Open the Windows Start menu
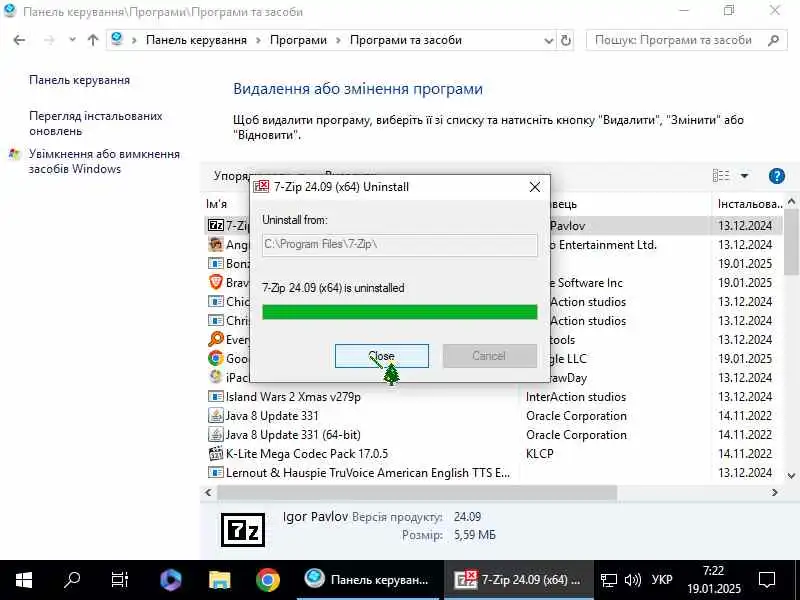Viewport: 800px width, 600px height. pos(23,580)
